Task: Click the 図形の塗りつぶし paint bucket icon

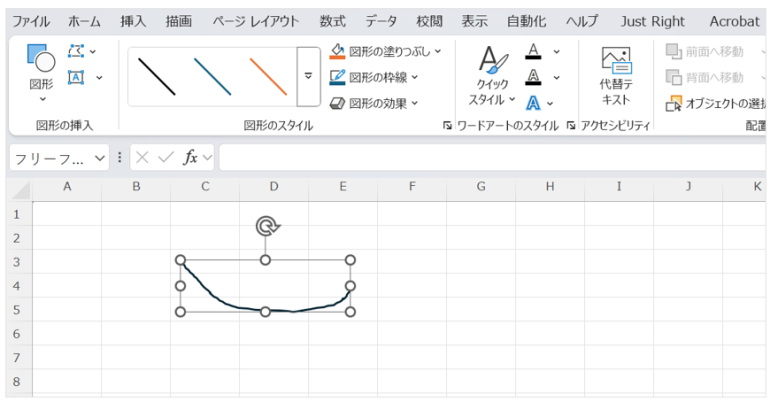Action: click(x=337, y=51)
